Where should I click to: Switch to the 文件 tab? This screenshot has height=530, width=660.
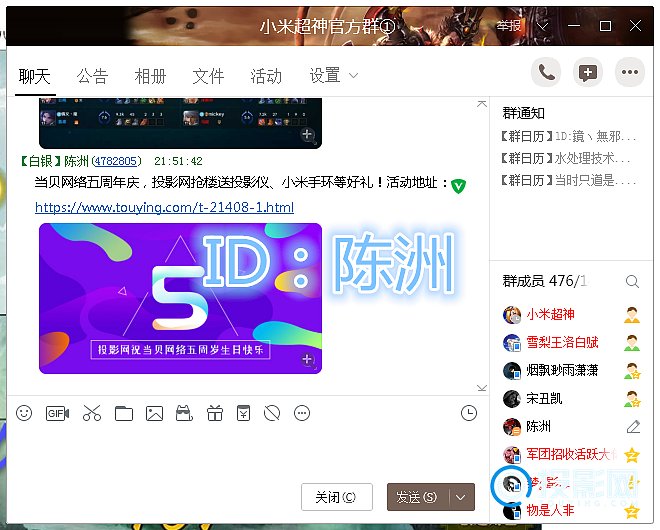tap(208, 76)
